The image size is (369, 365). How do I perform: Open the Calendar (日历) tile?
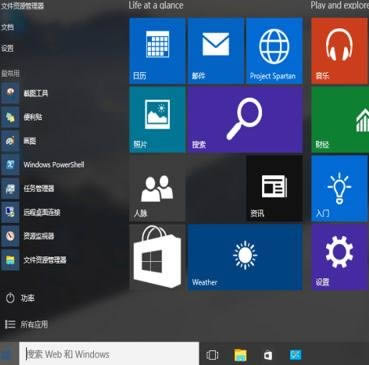point(157,51)
